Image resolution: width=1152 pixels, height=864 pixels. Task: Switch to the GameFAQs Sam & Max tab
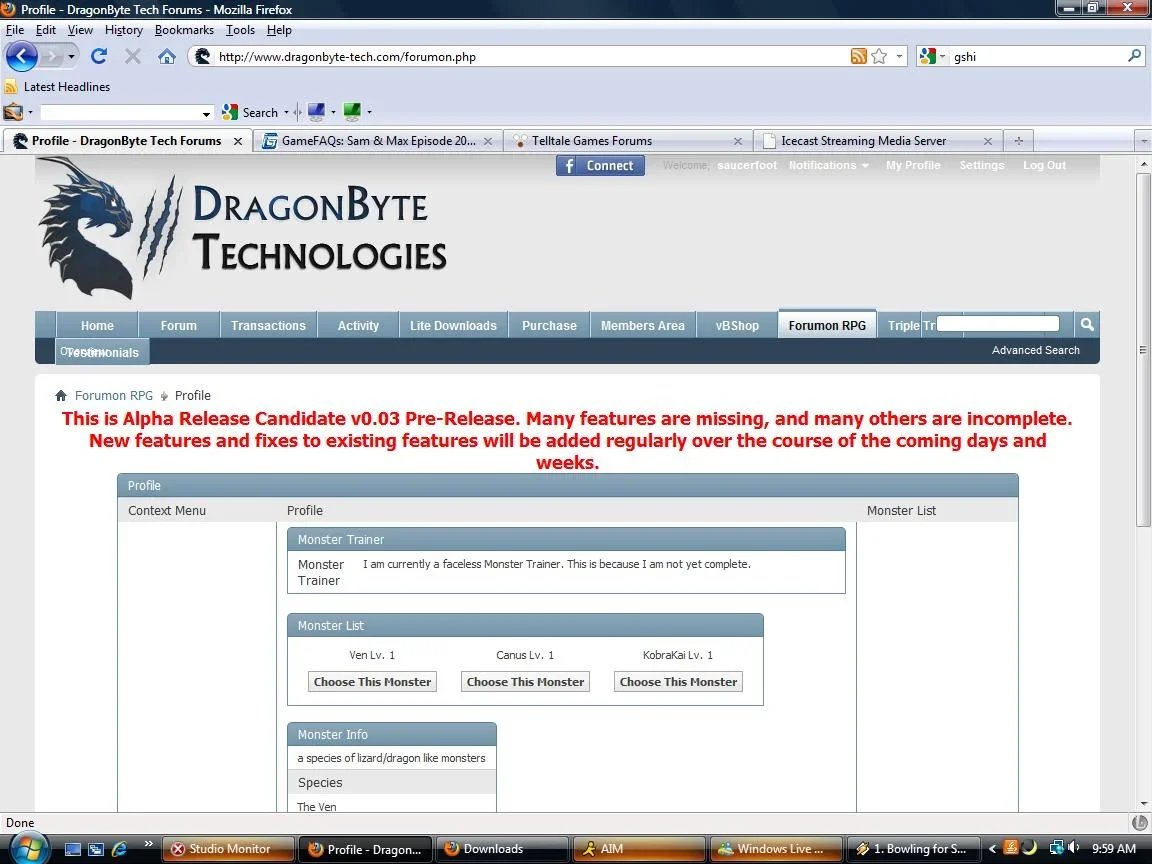(378, 140)
